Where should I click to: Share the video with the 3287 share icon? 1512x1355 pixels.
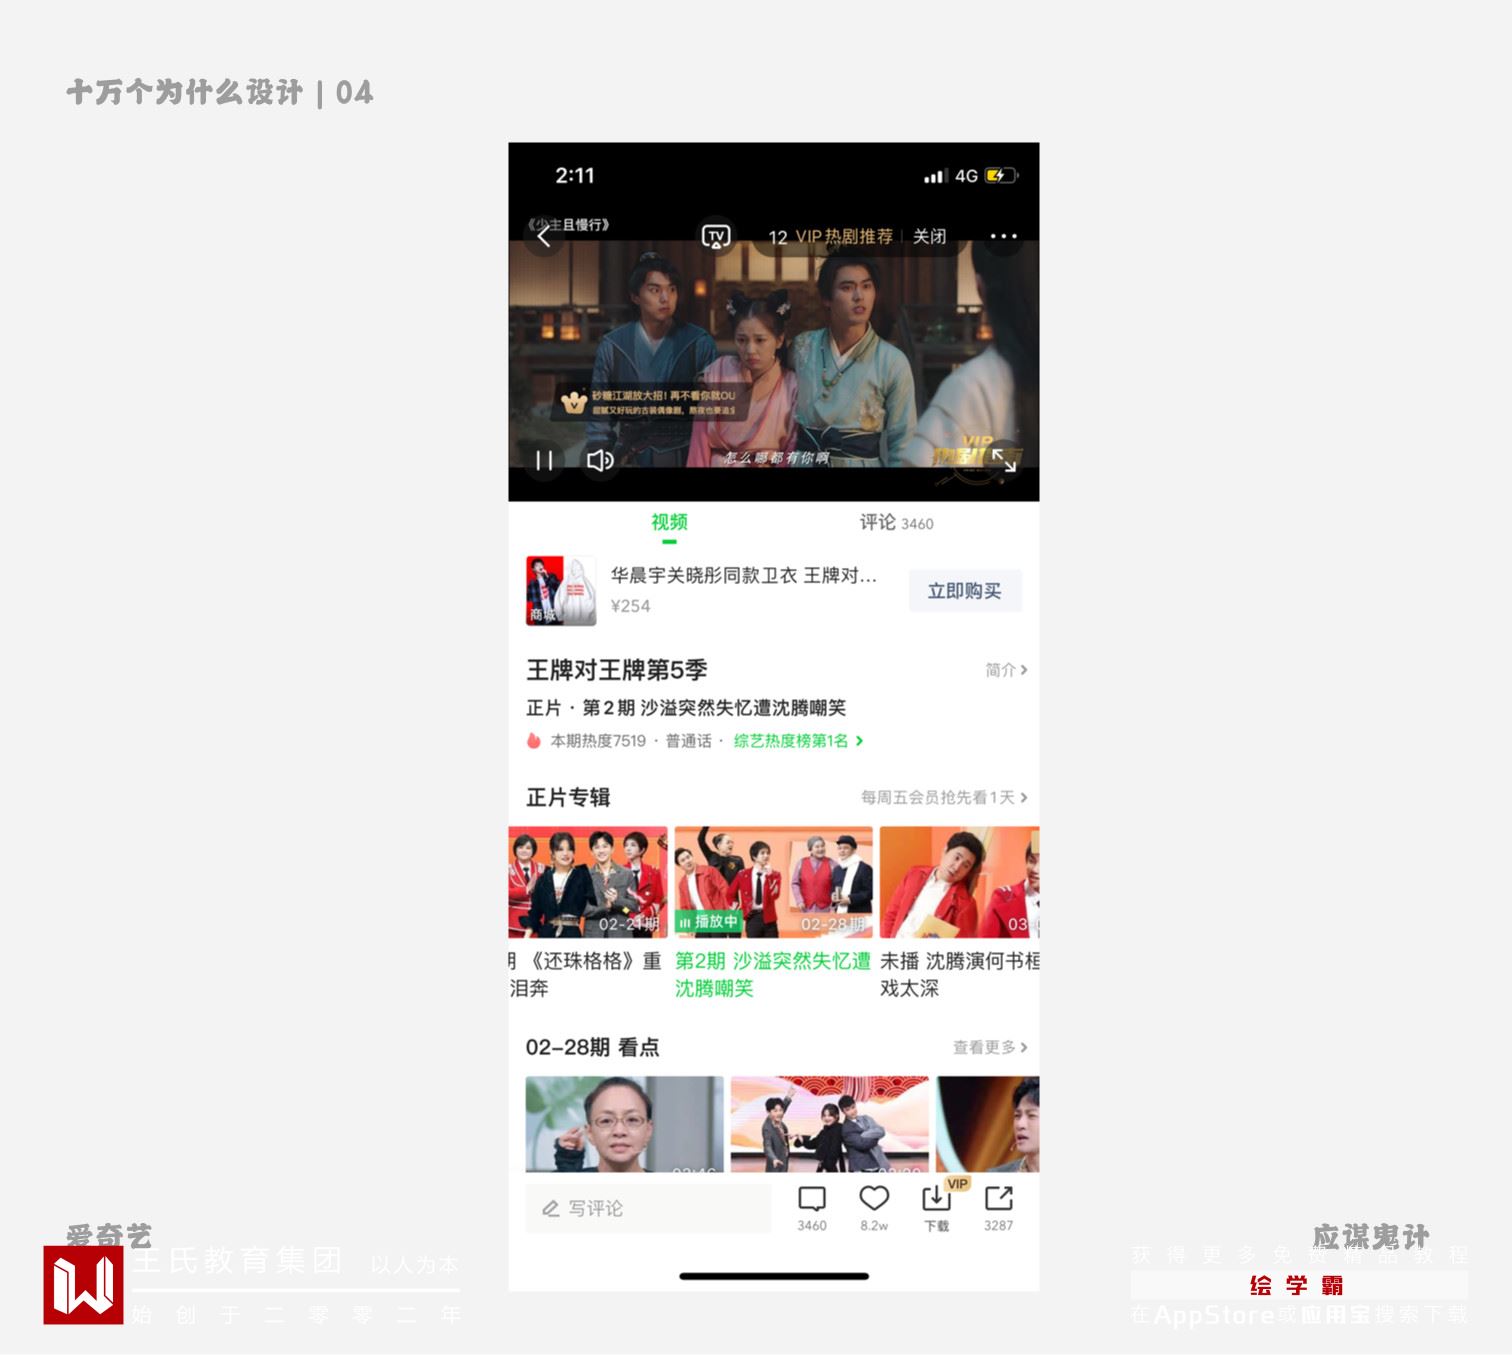click(x=998, y=1207)
